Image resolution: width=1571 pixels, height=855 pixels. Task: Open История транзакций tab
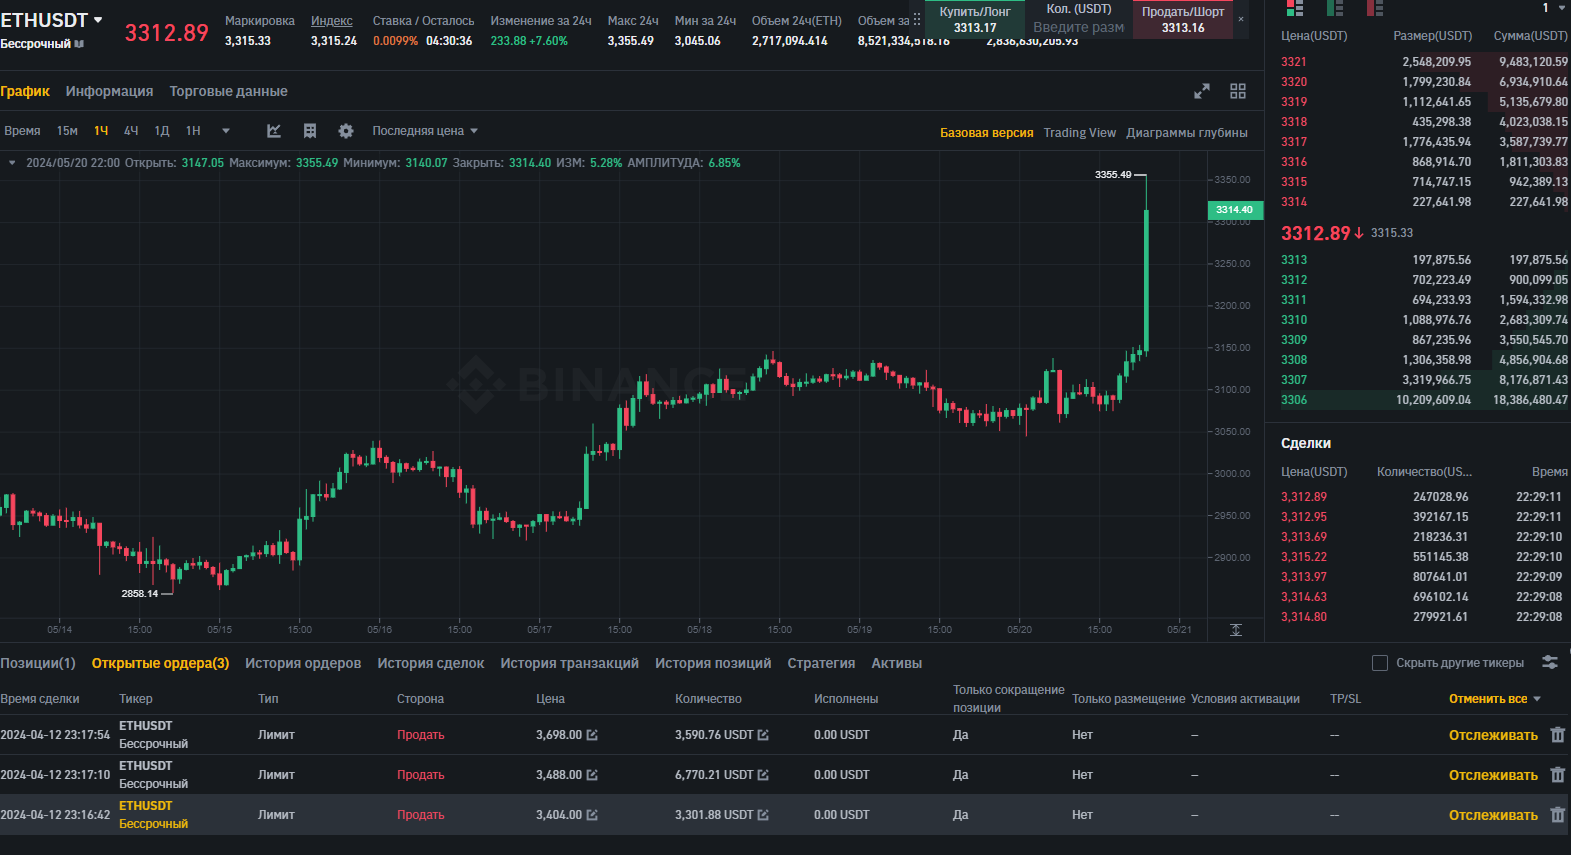569,663
